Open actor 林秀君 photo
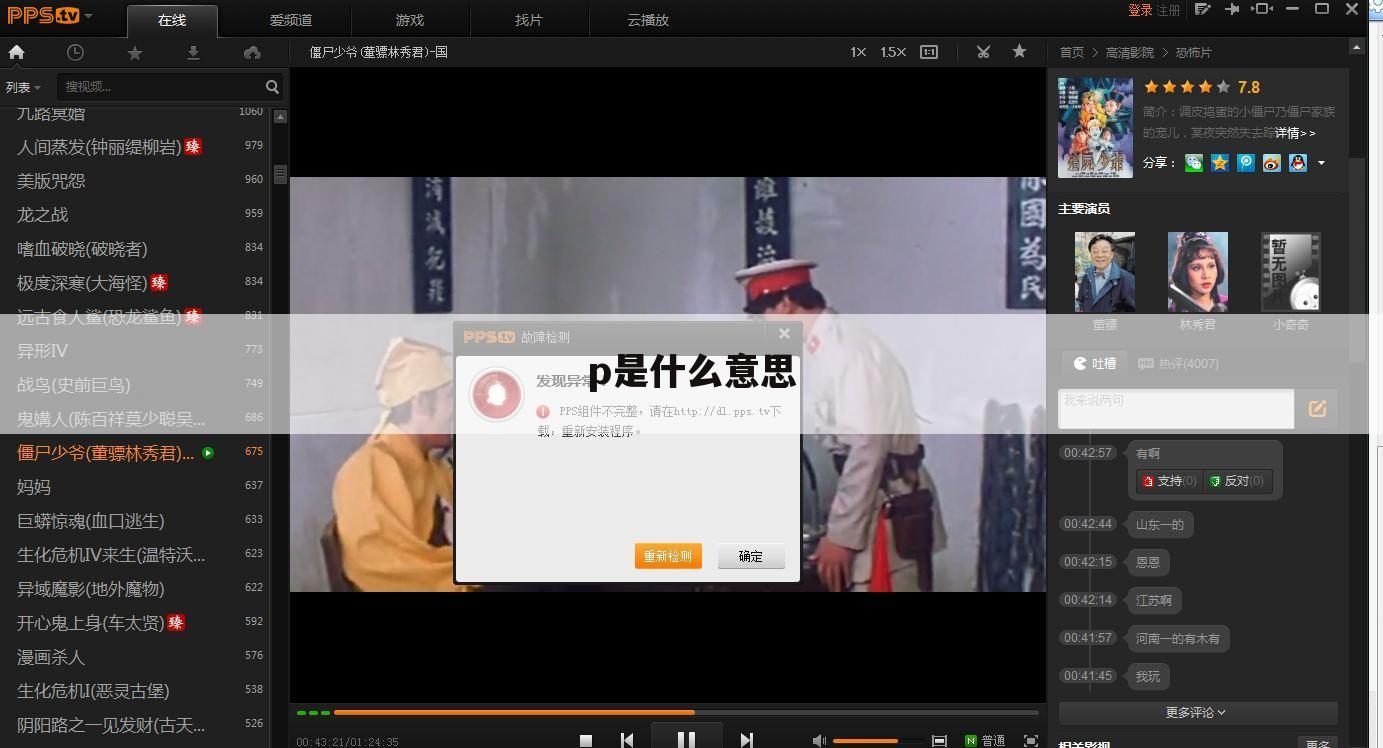 (x=1197, y=271)
